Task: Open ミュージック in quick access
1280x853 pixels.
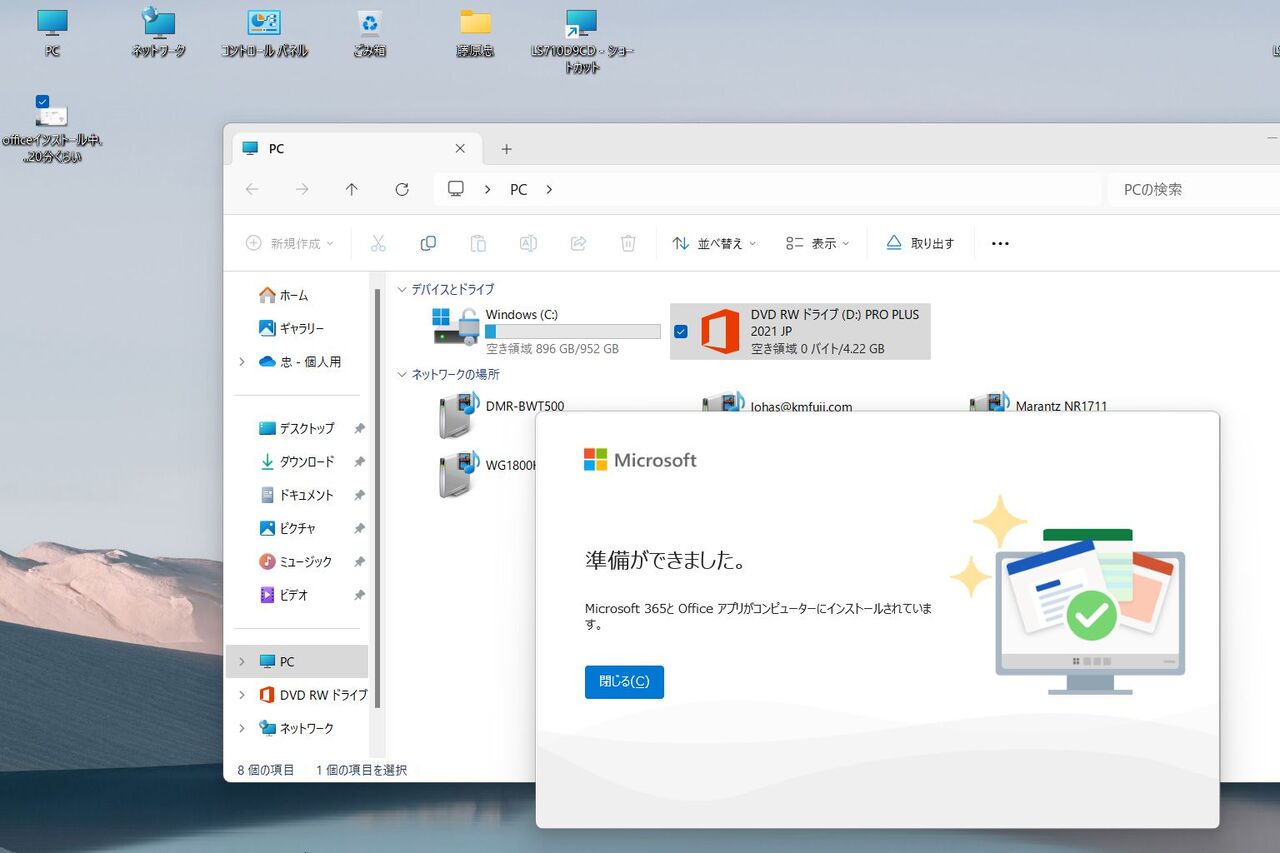Action: [x=298, y=562]
